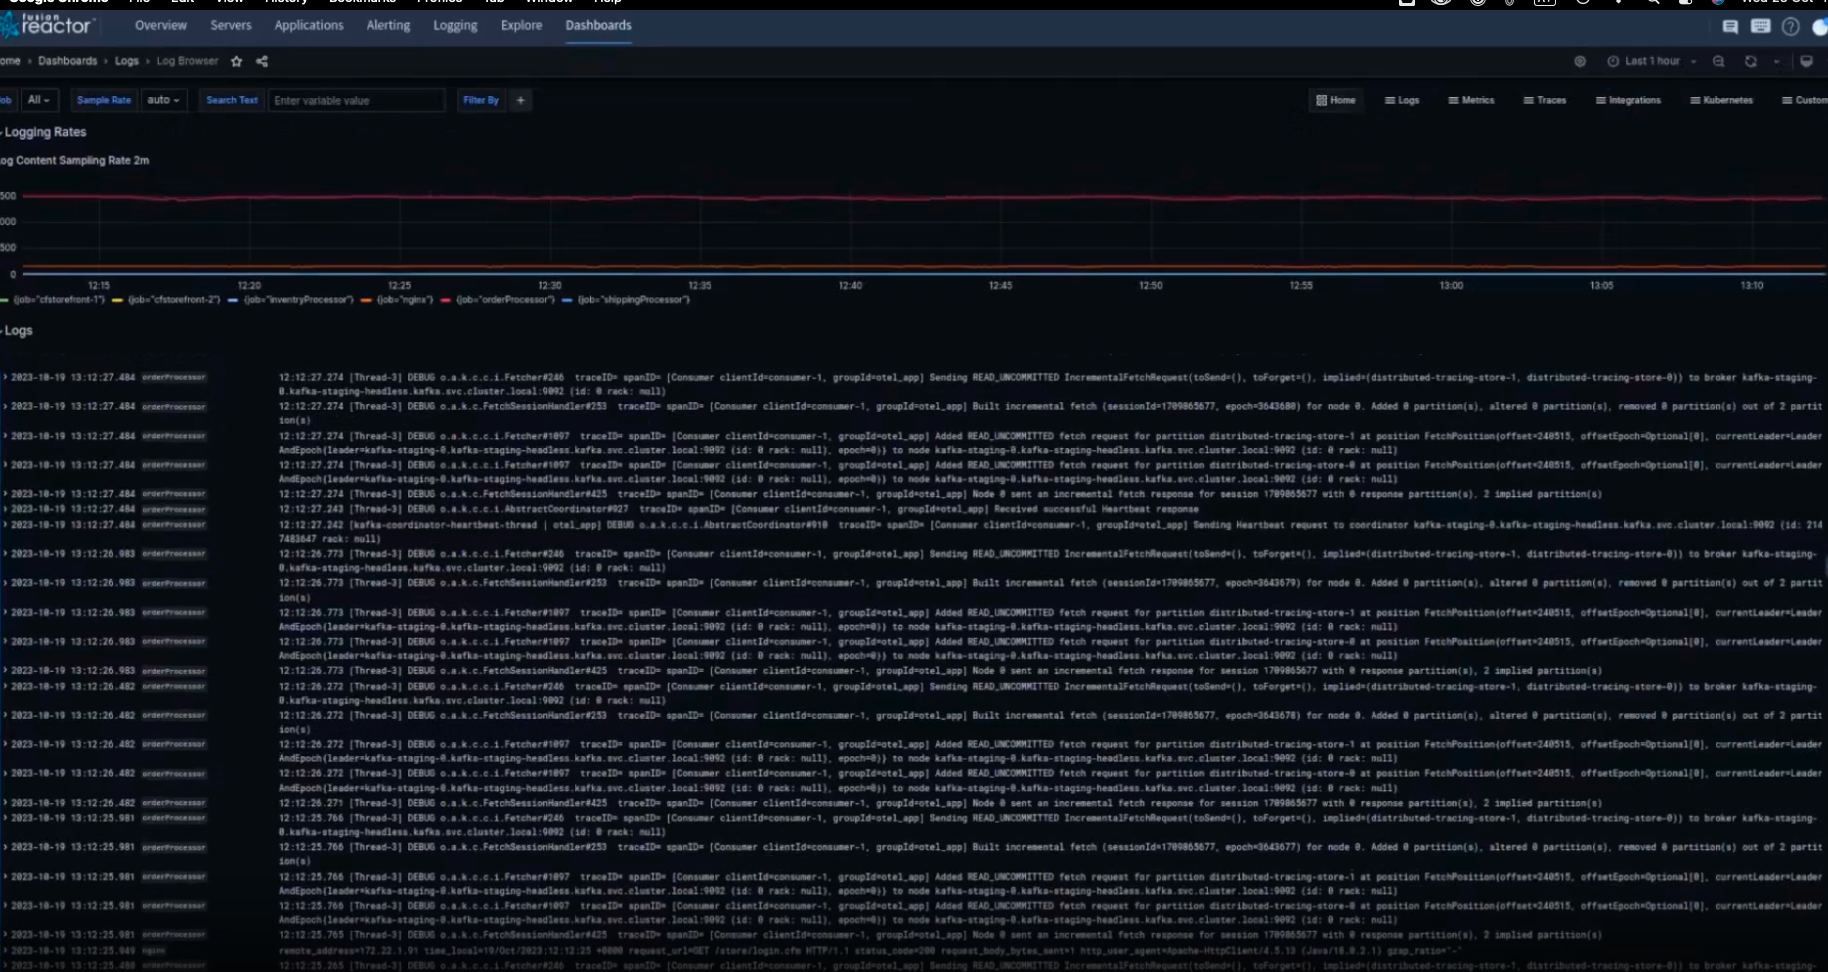Viewport: 1828px width, 972px height.
Task: Open the refresh interval dropdown arrow
Action: coord(1776,61)
